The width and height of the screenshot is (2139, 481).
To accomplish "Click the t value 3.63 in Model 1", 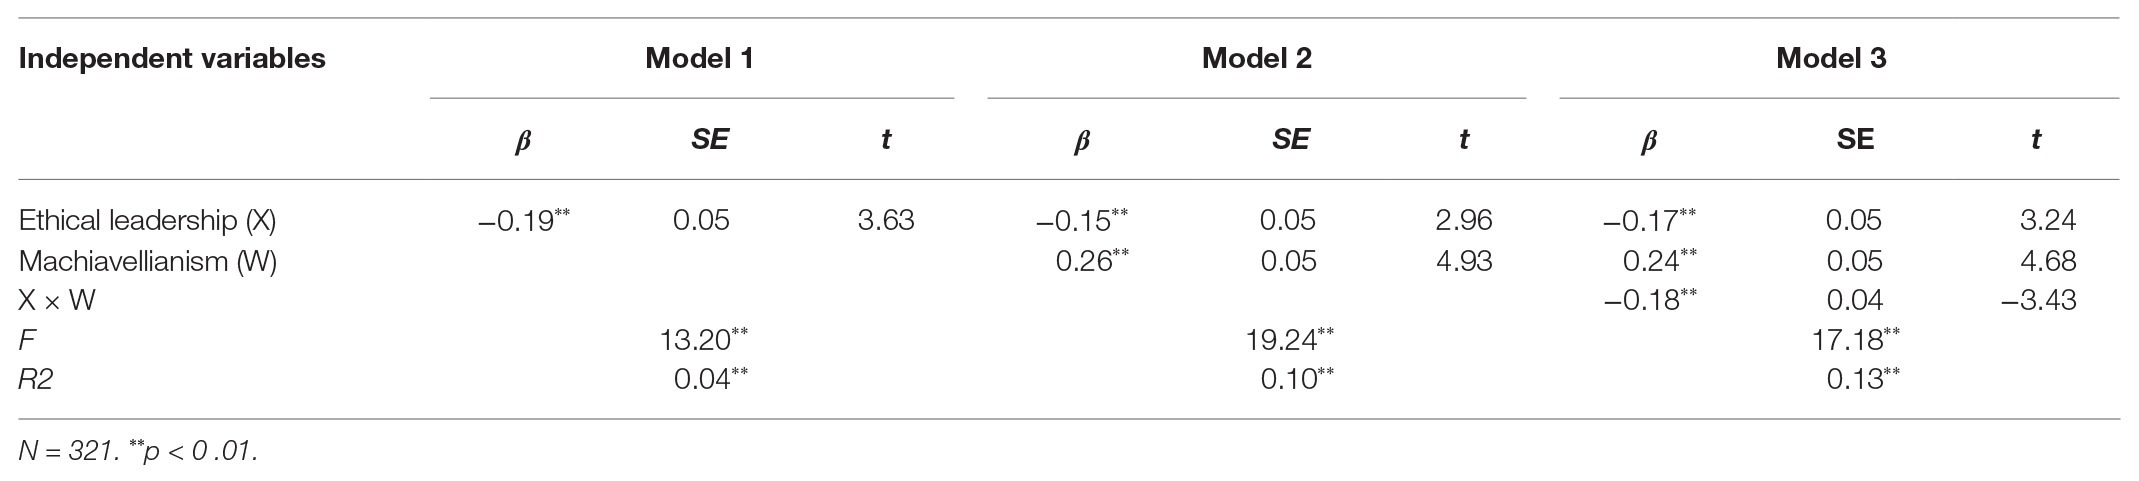I will point(885,220).
